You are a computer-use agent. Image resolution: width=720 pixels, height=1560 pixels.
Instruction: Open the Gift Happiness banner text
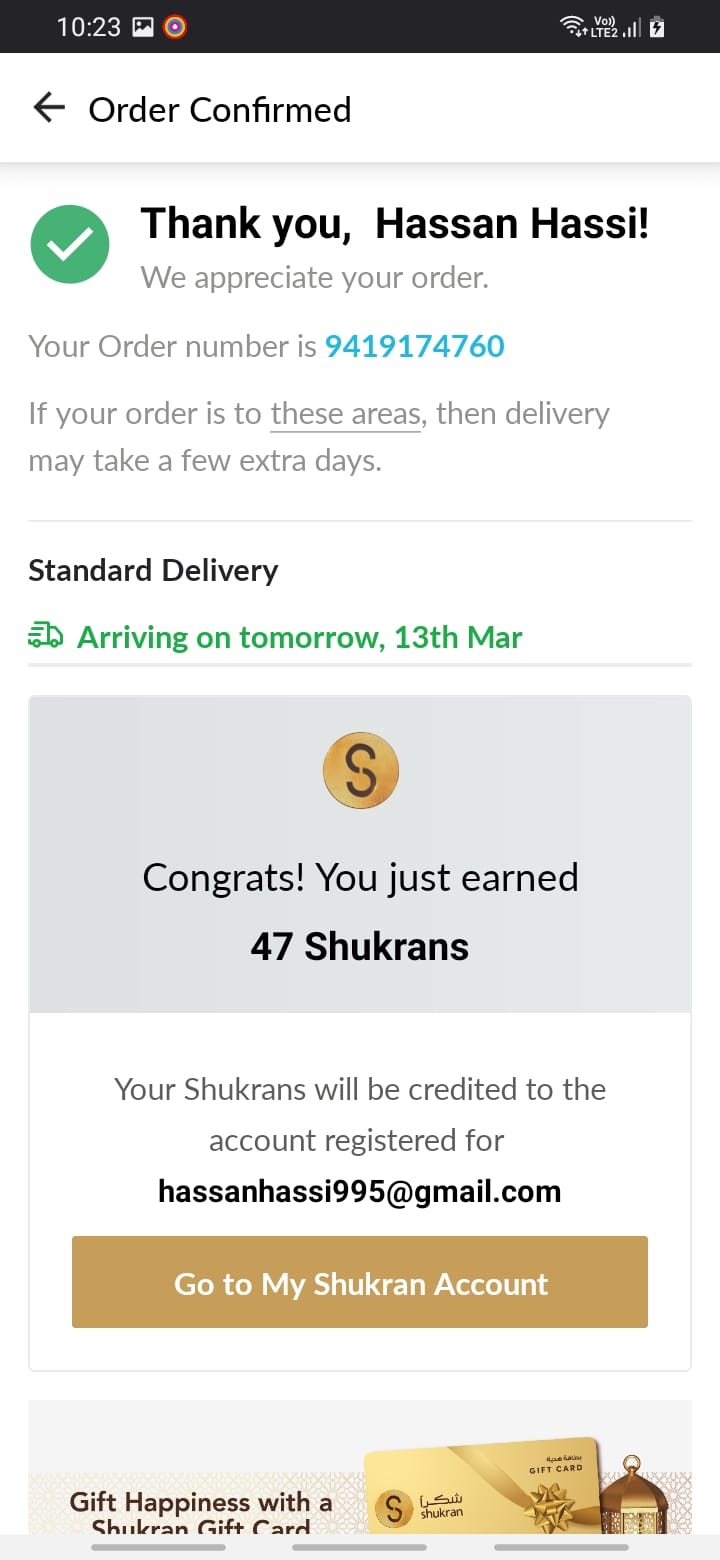200,1512
